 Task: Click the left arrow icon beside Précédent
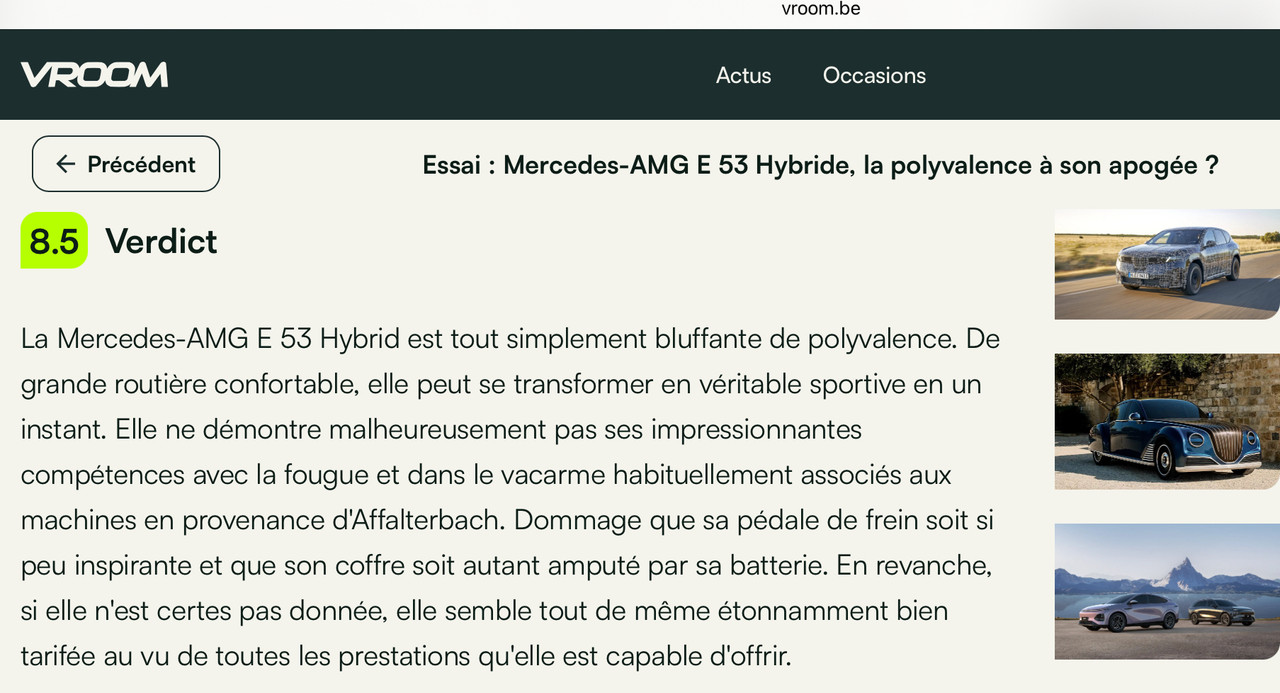[66, 164]
